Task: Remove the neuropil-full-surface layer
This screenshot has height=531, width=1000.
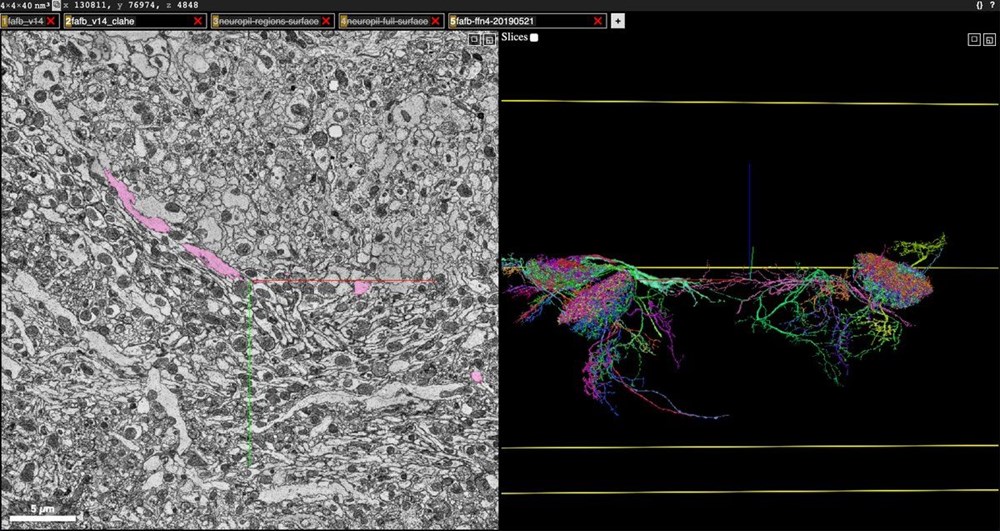Action: click(x=436, y=21)
